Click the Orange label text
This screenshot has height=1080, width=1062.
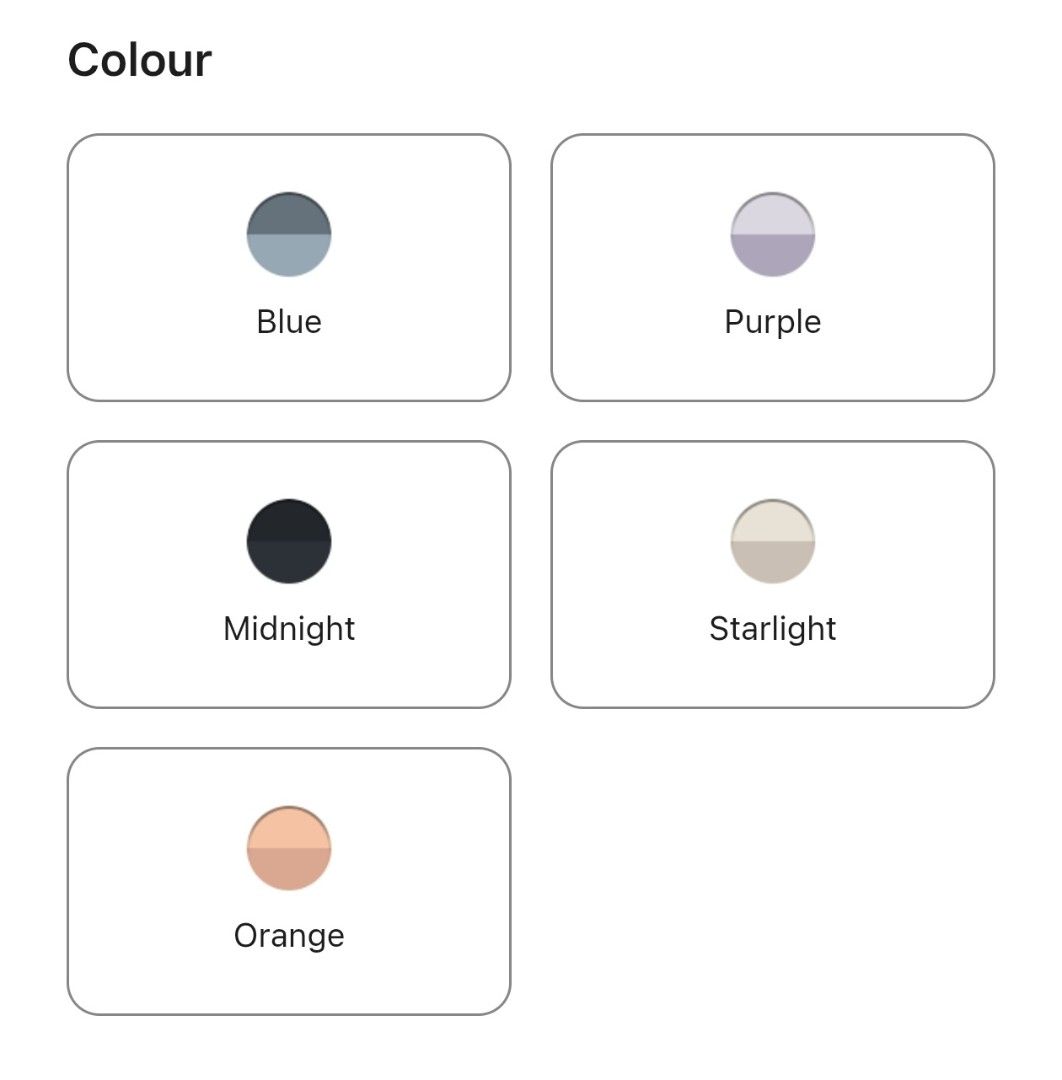[x=289, y=935]
